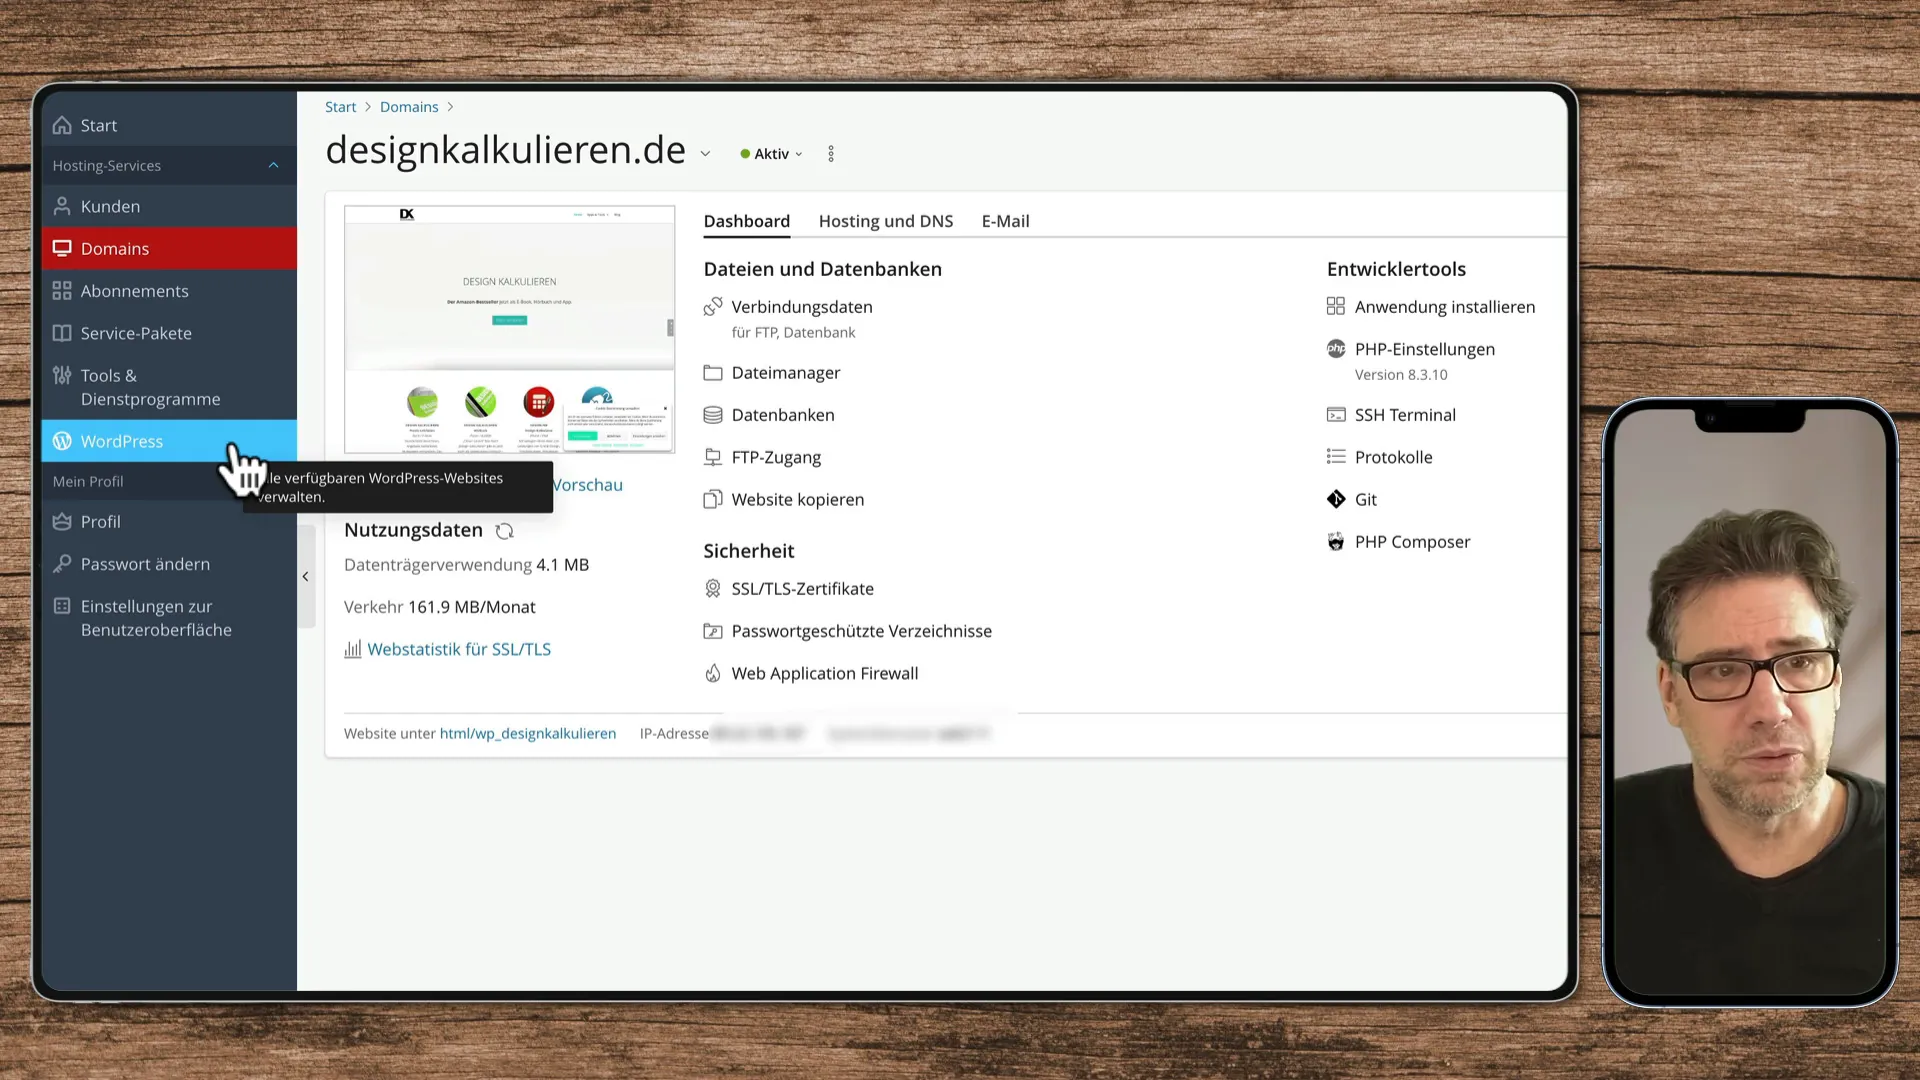The width and height of the screenshot is (1920, 1080).
Task: Refresh the Nutzungsdaten section
Action: [x=504, y=531]
